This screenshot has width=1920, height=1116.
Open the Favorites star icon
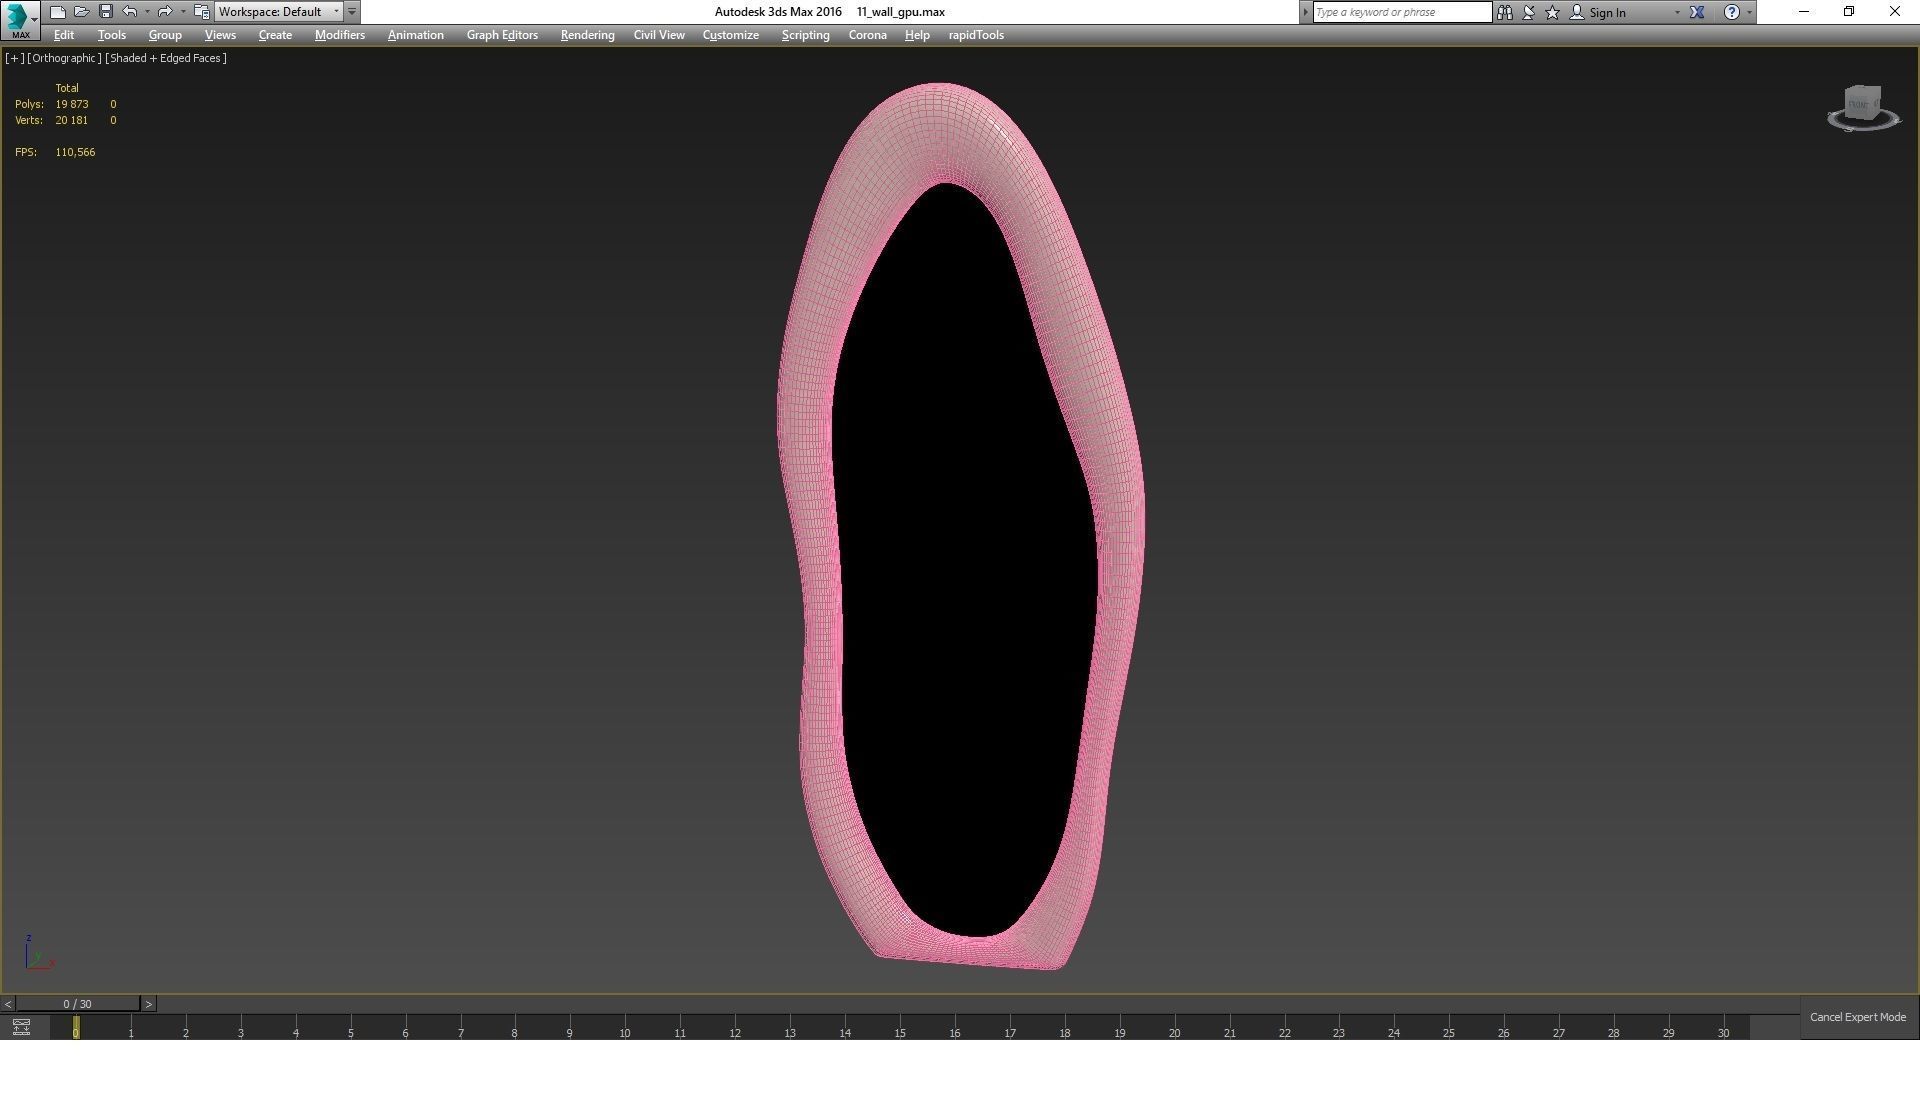coord(1552,12)
